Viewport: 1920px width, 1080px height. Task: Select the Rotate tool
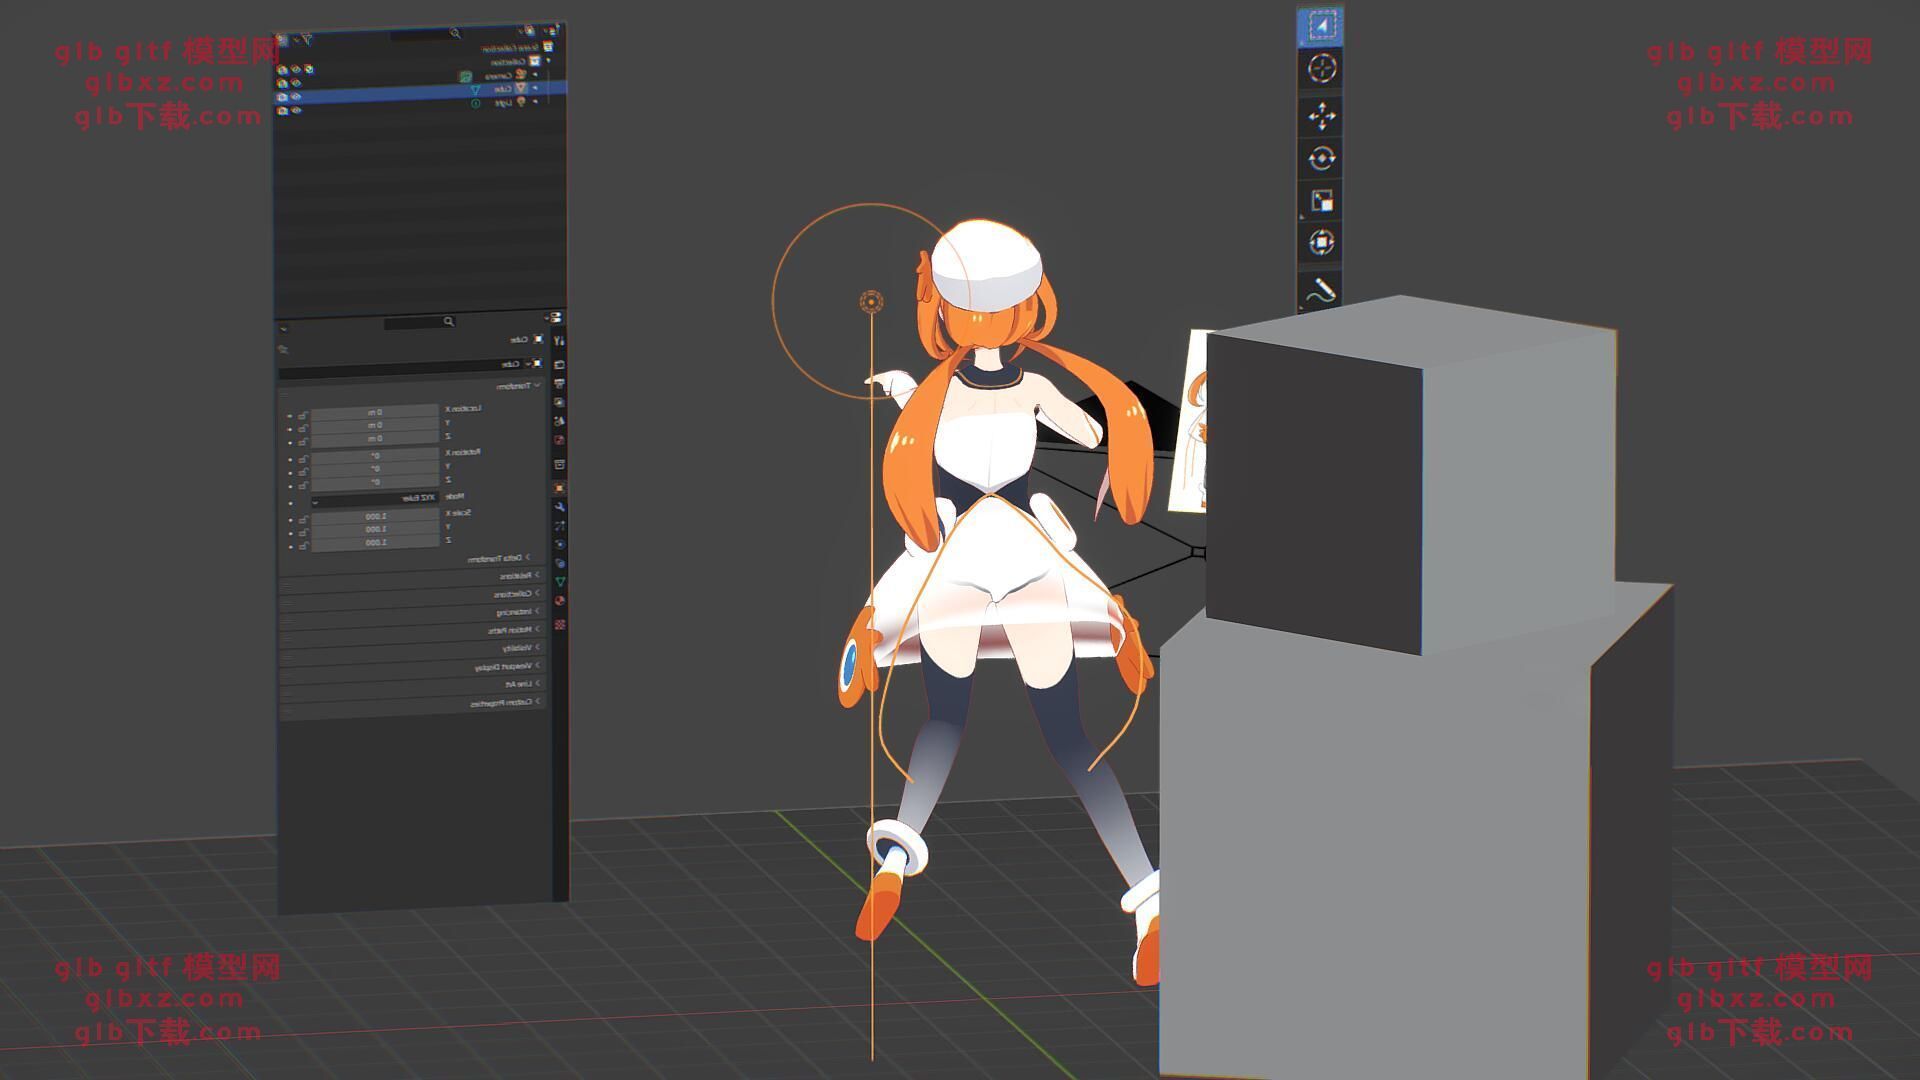(1321, 158)
